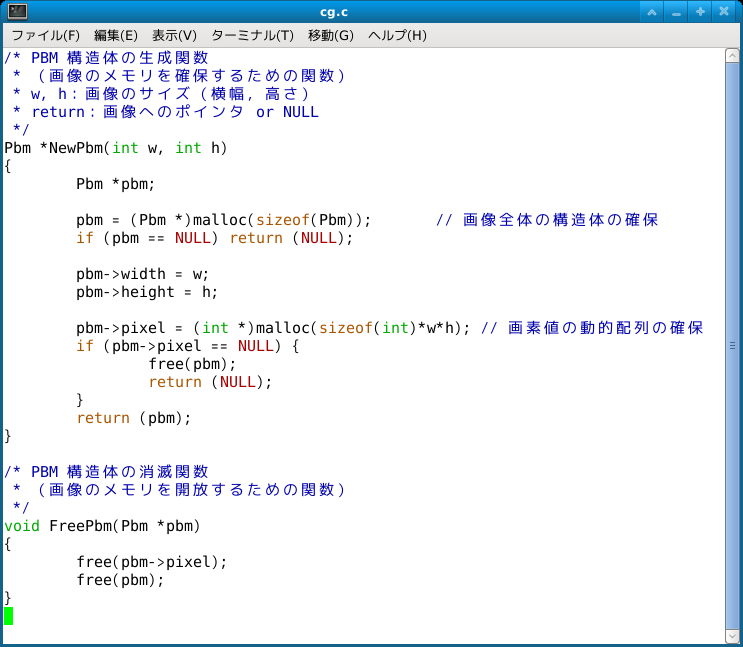743x647 pixels.
Task: Click the free(pbm->pixel); statement
Action: [152, 562]
